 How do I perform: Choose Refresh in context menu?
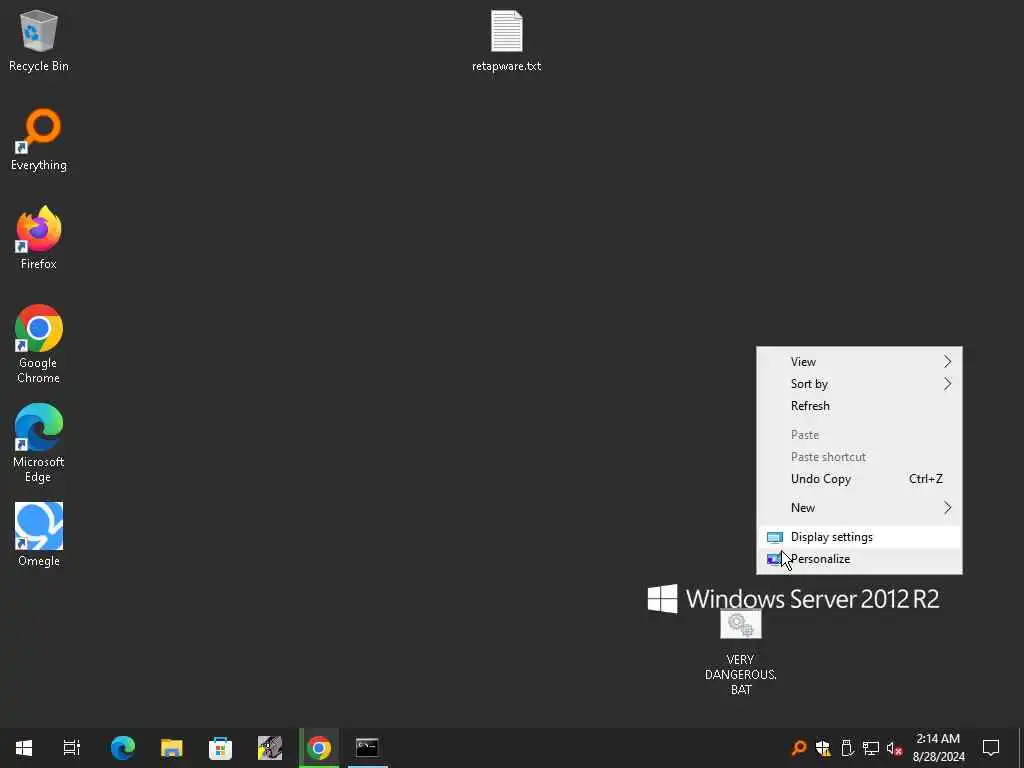coord(859,406)
